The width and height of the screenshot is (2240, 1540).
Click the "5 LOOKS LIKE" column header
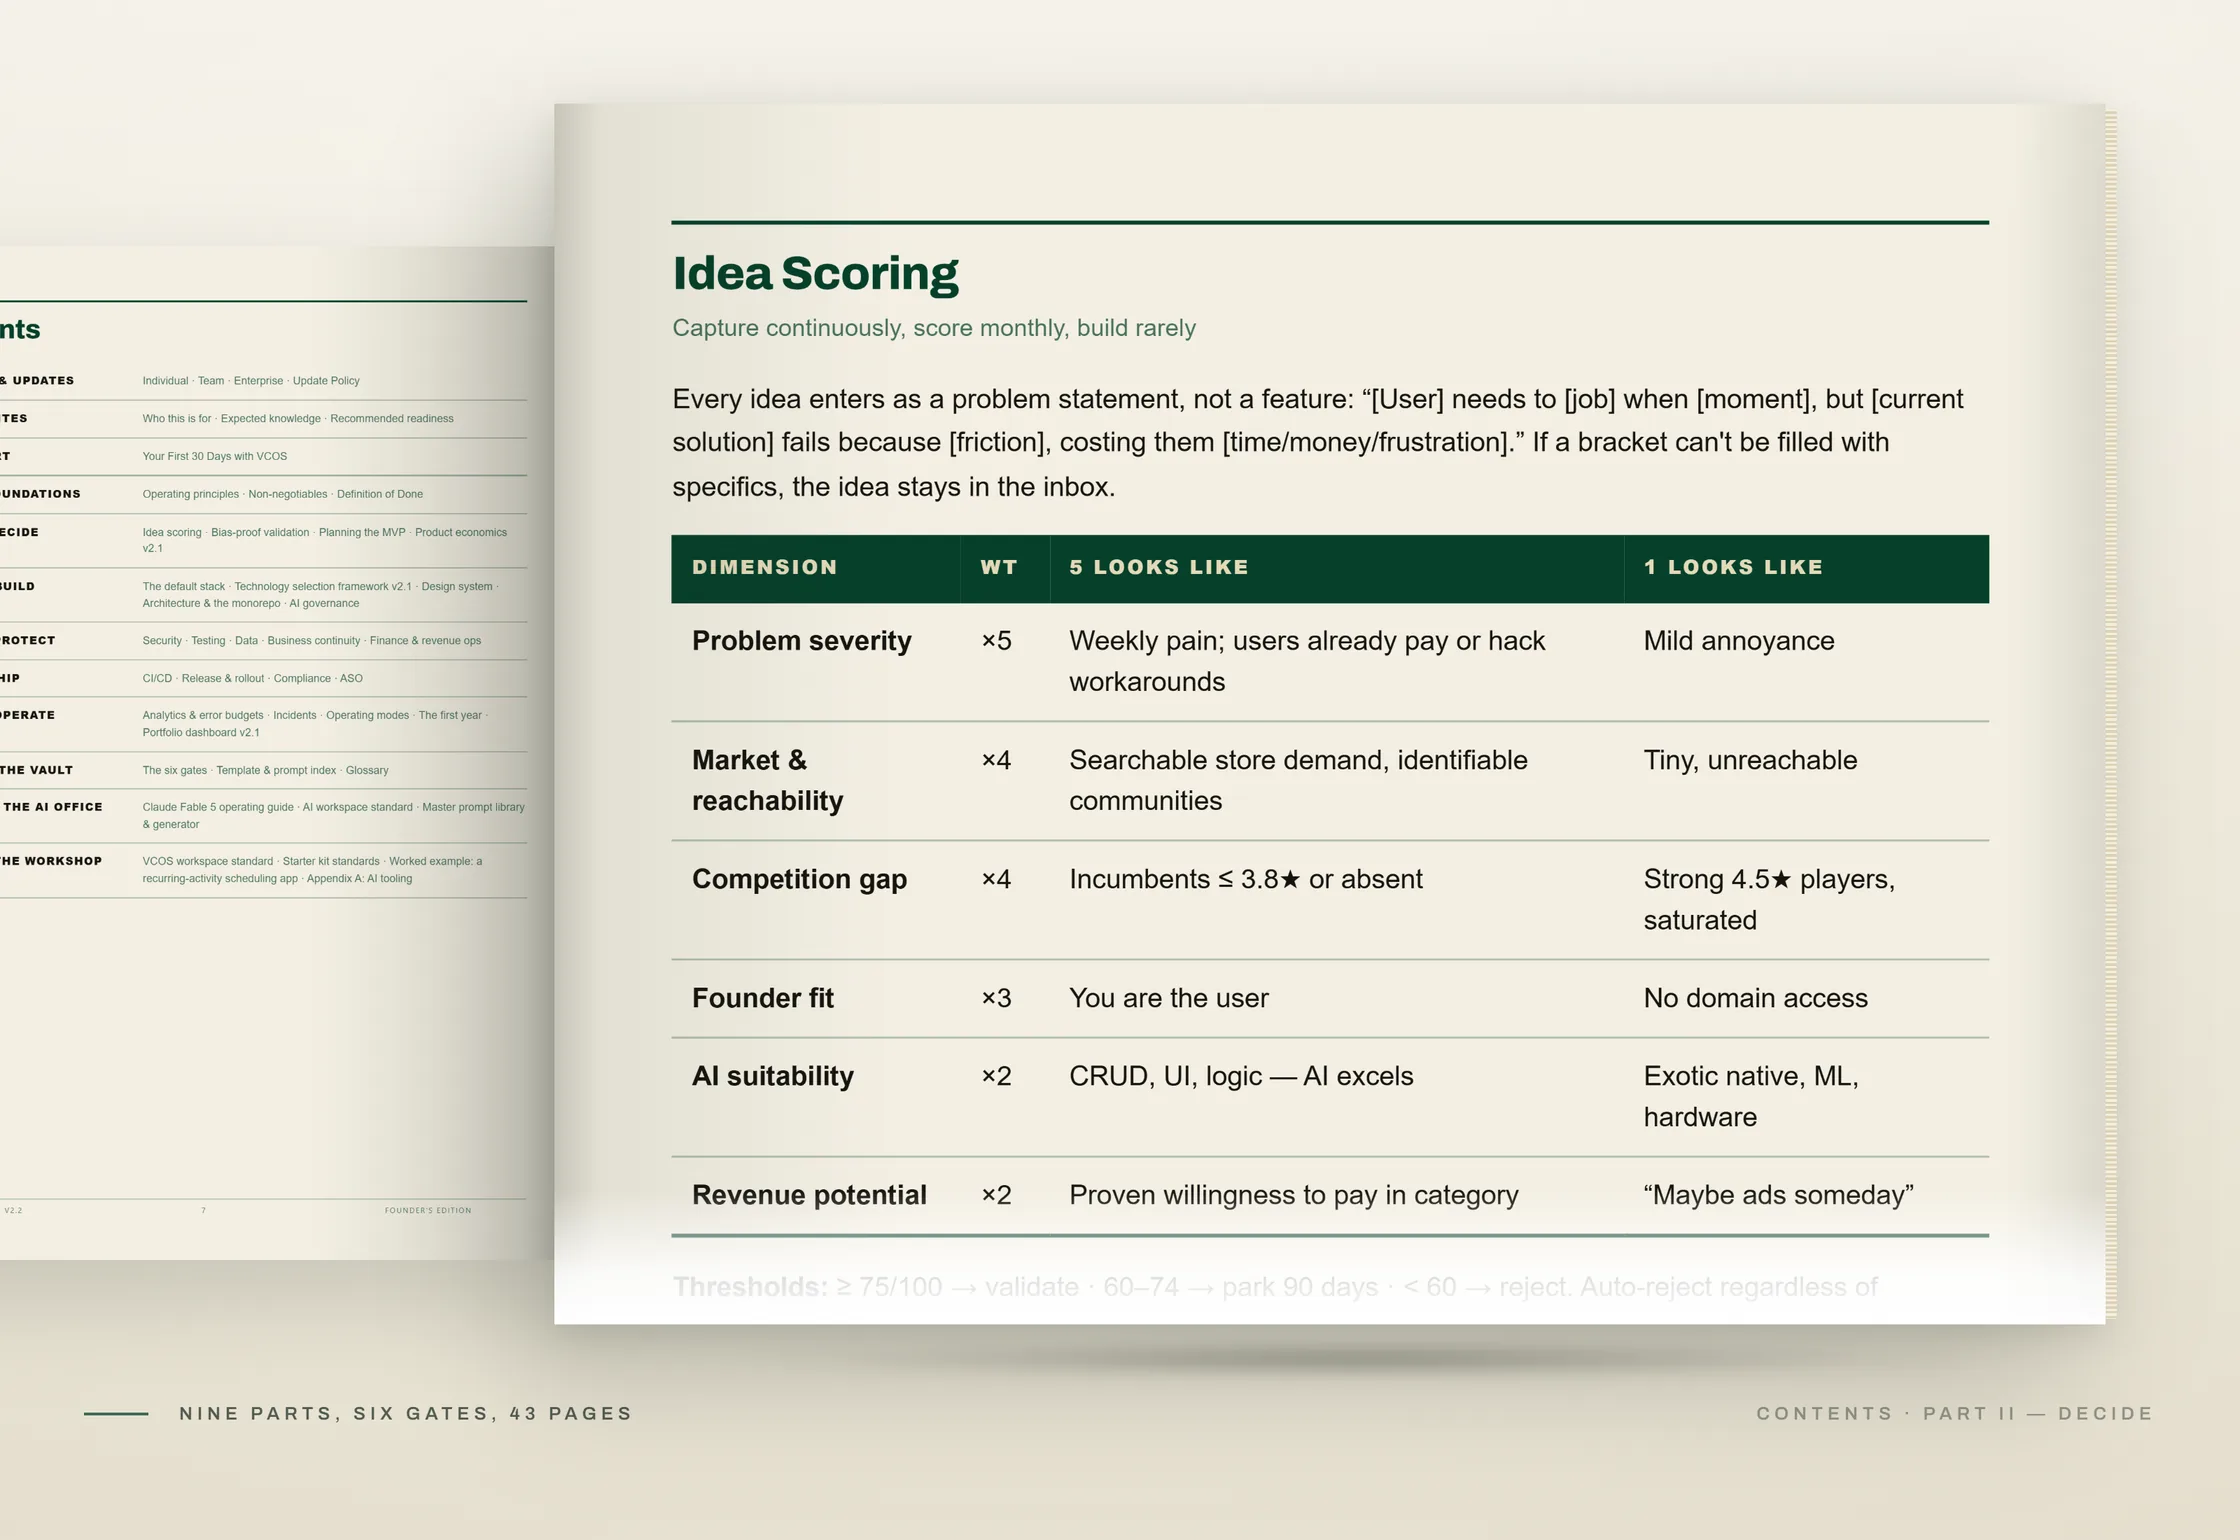click(1159, 567)
